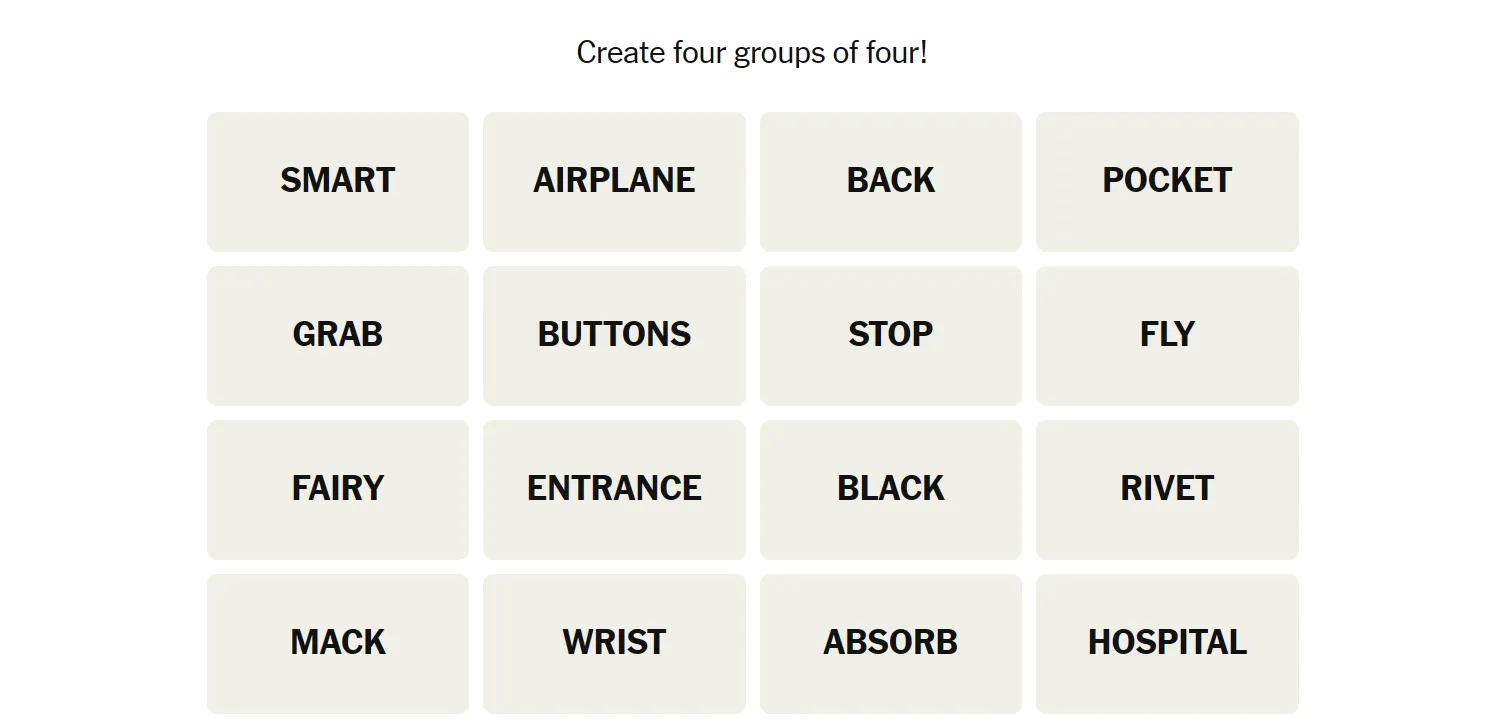Mark the tile reading HOSPITAL
Image resolution: width=1500 pixels, height=726 pixels.
(x=1167, y=643)
